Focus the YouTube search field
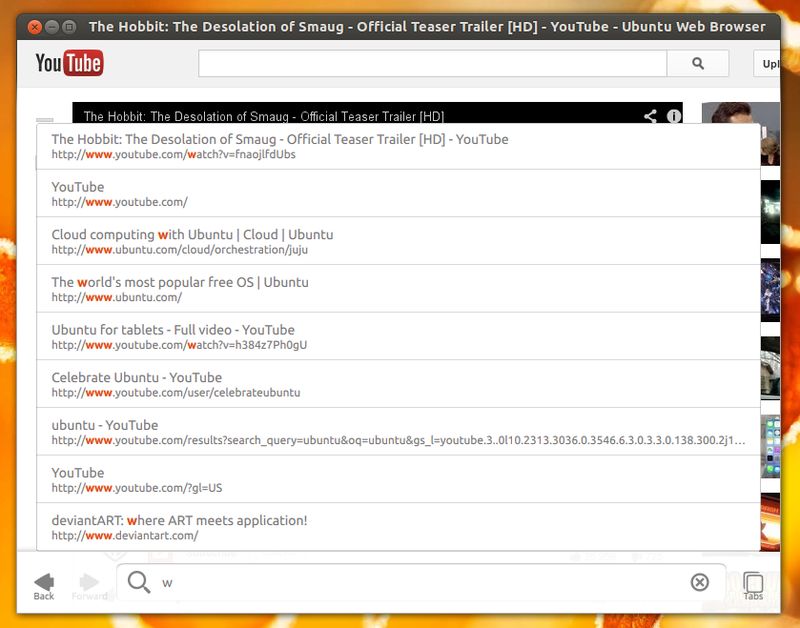800x628 pixels. point(433,63)
